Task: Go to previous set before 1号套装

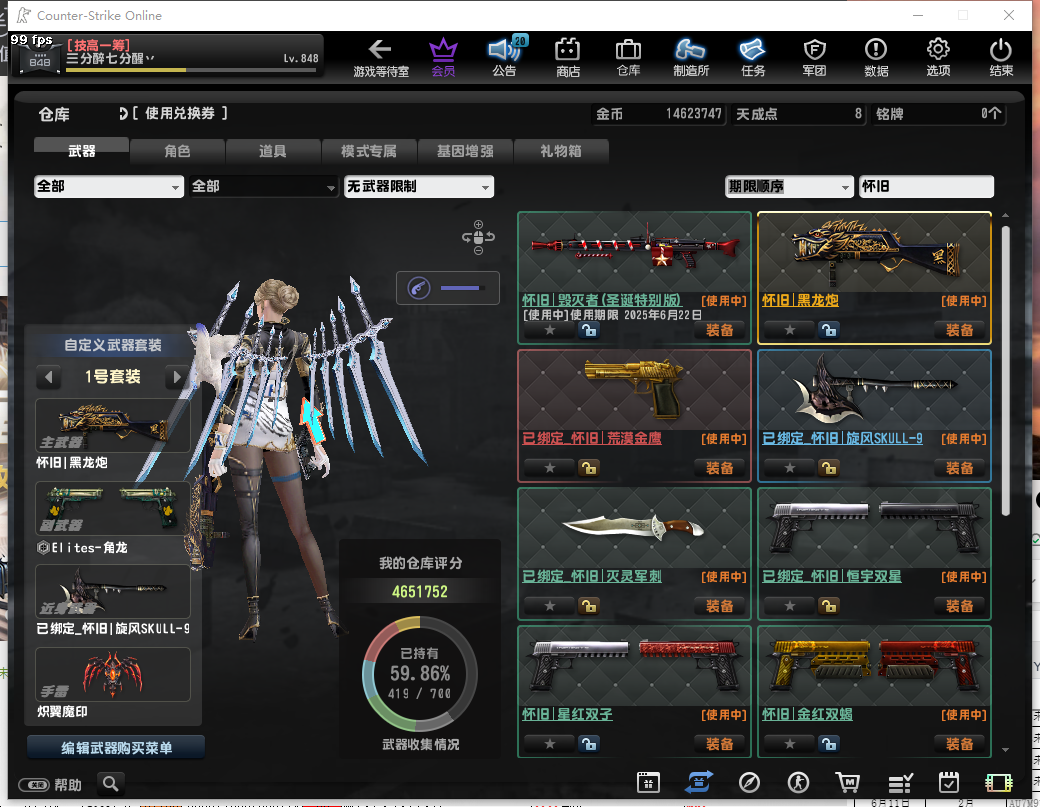Action: [x=48, y=377]
